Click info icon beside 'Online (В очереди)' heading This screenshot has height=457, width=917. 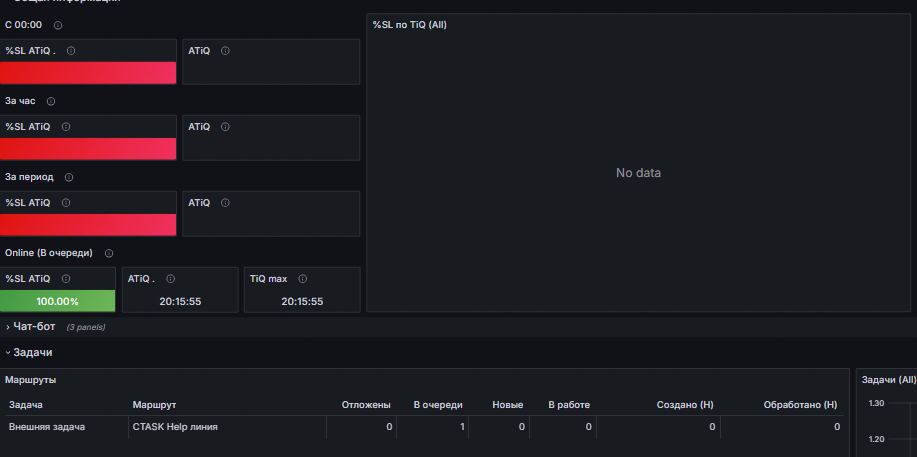[x=109, y=253]
